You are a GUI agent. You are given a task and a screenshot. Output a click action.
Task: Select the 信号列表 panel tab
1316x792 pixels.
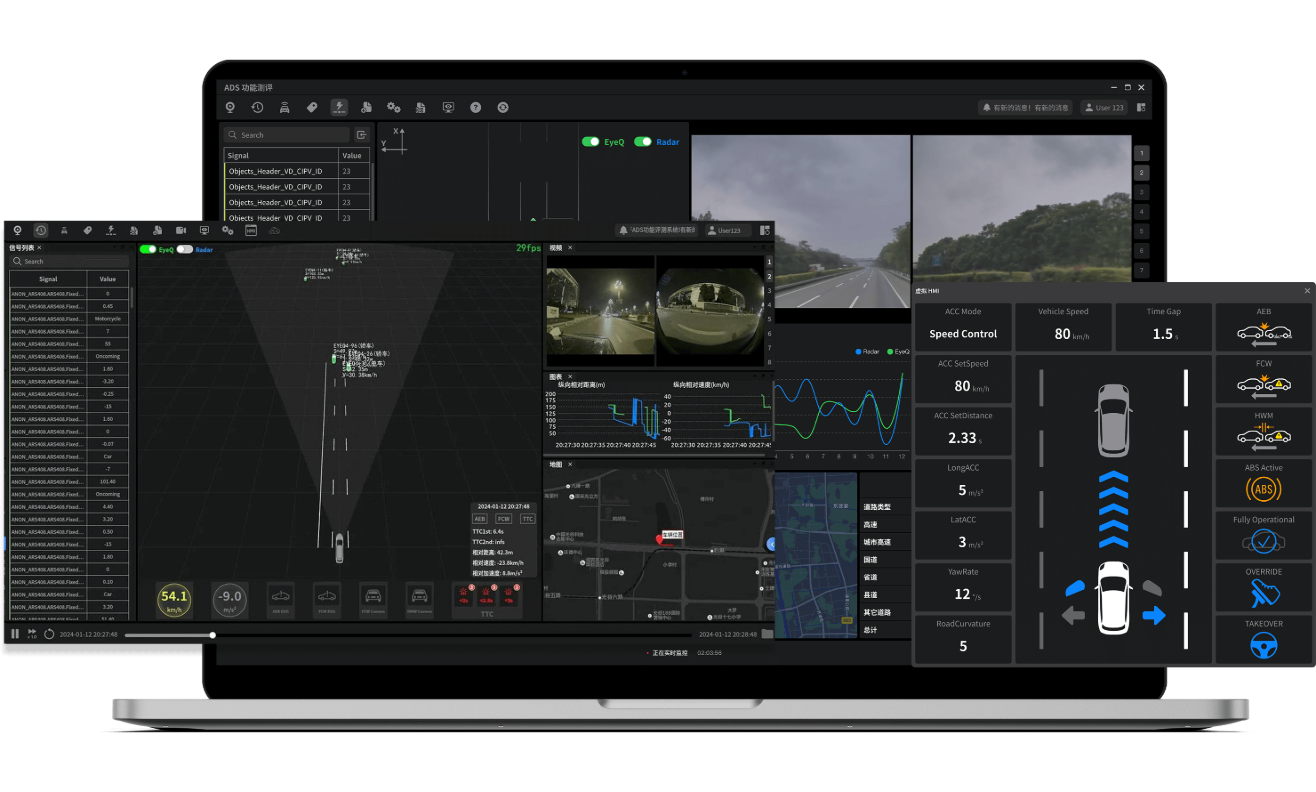point(21,248)
